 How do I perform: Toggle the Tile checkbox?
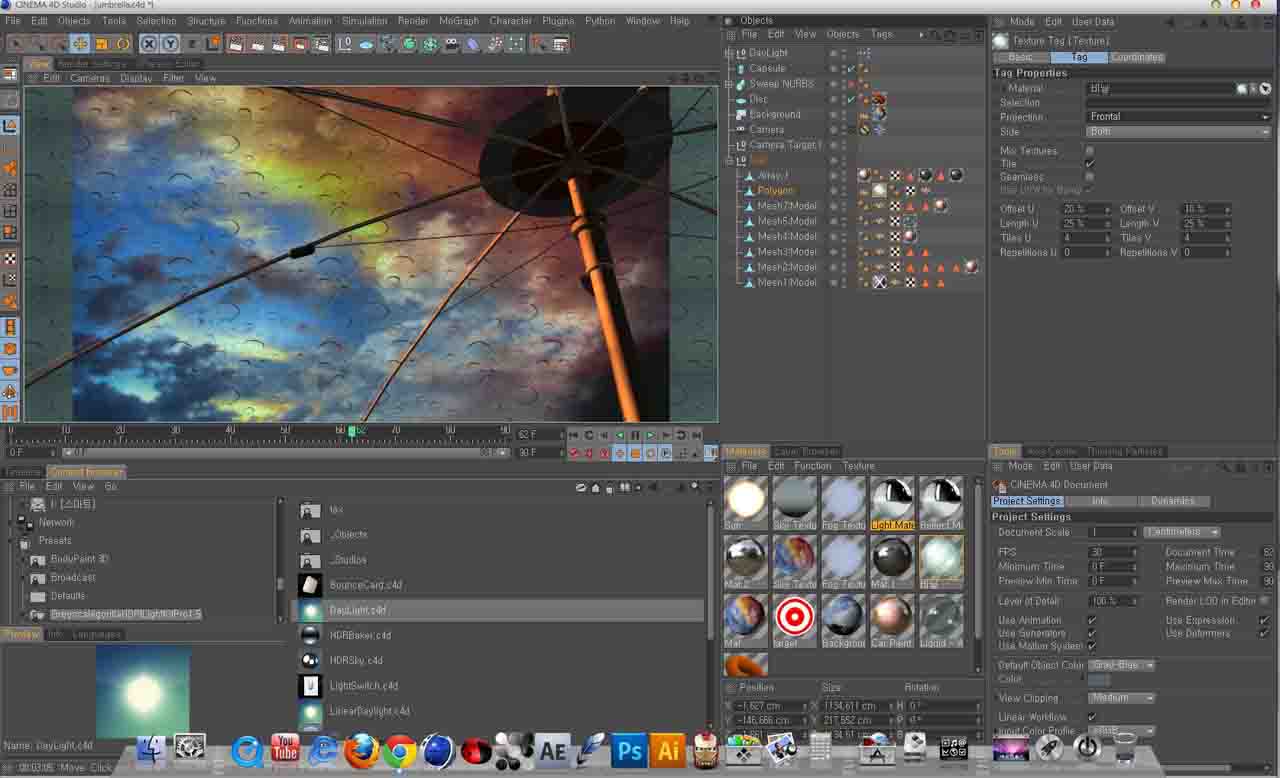coord(1090,163)
